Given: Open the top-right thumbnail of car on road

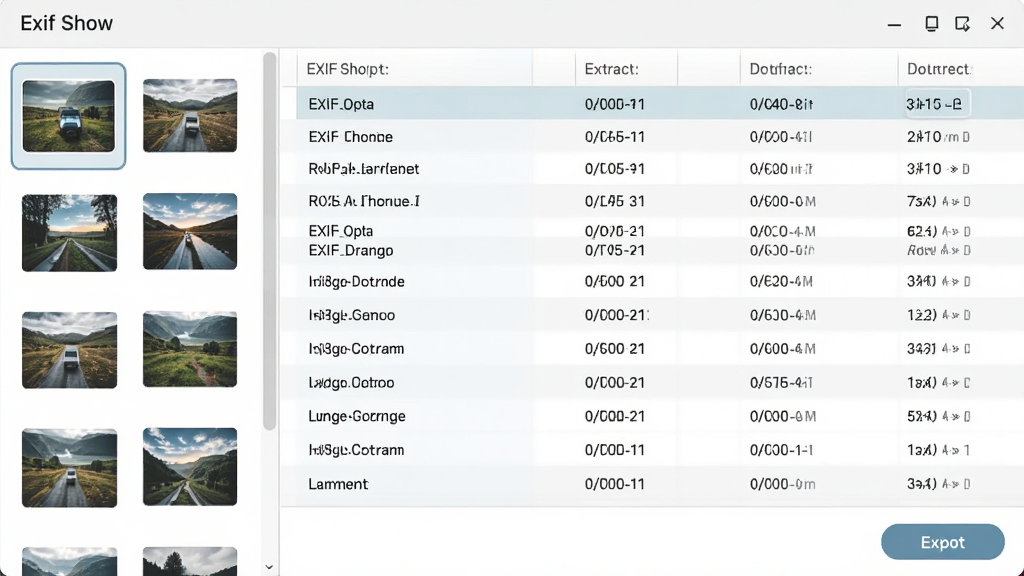Looking at the screenshot, I should click(x=190, y=116).
